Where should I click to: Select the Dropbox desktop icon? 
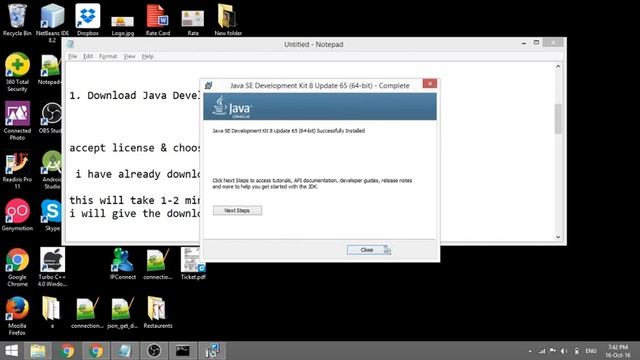tap(88, 20)
